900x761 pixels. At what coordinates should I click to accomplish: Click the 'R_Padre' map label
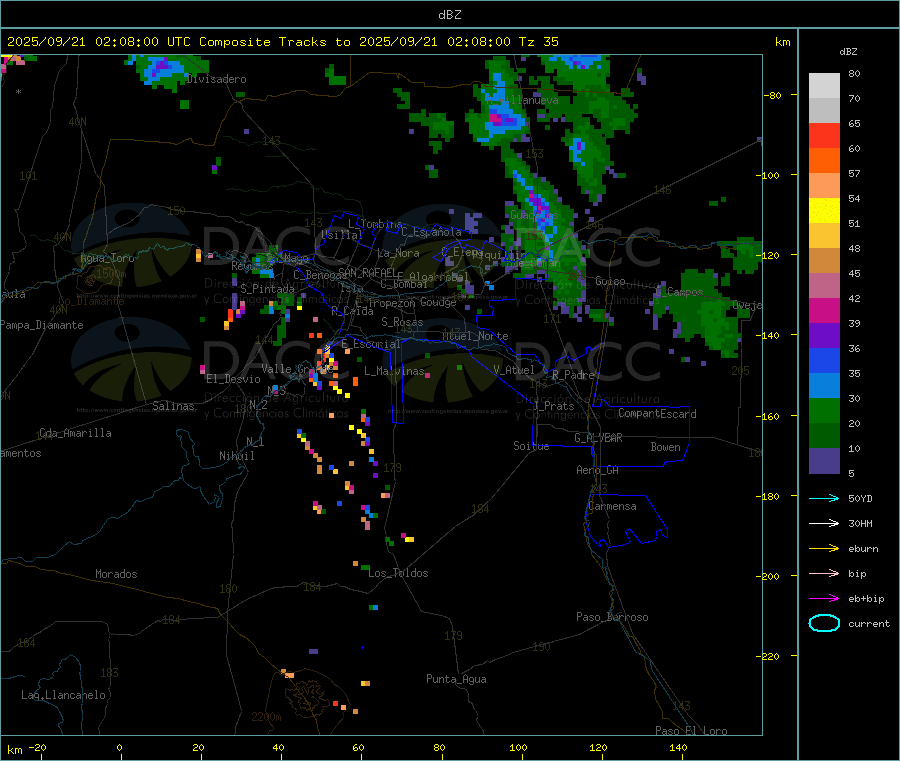[573, 375]
